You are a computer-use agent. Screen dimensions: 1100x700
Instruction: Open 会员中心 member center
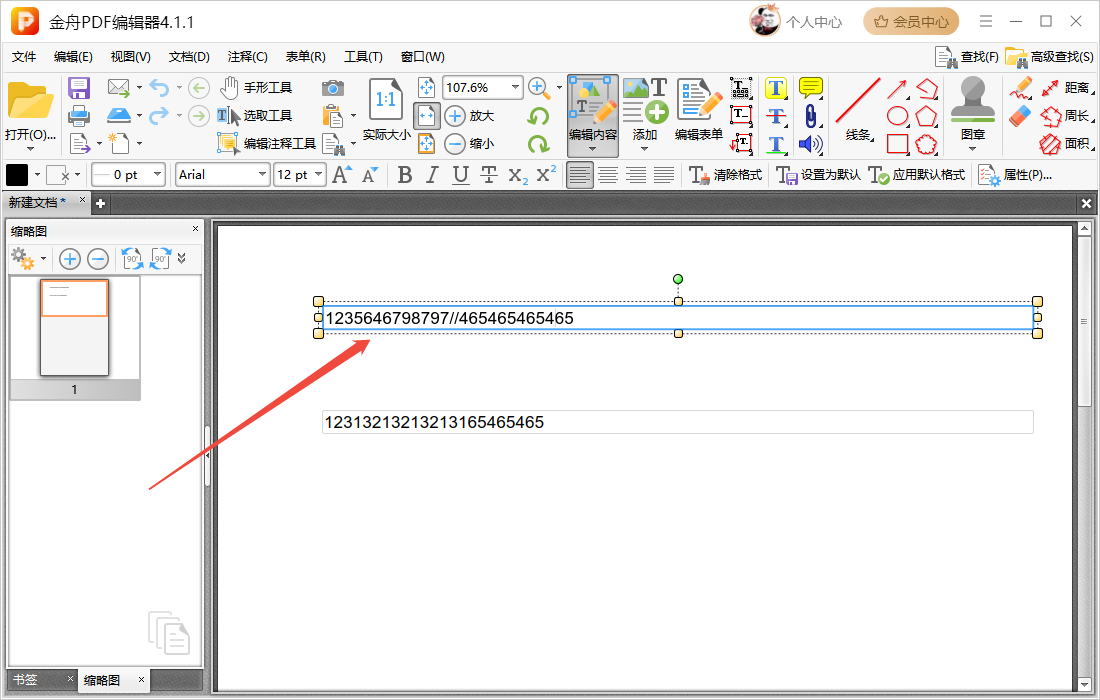tap(911, 21)
